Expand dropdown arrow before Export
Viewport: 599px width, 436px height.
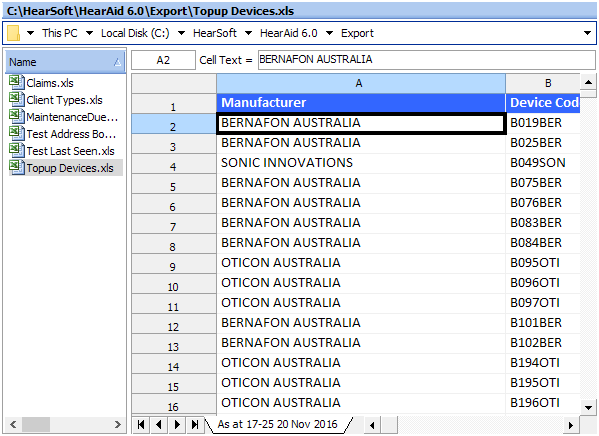329,33
